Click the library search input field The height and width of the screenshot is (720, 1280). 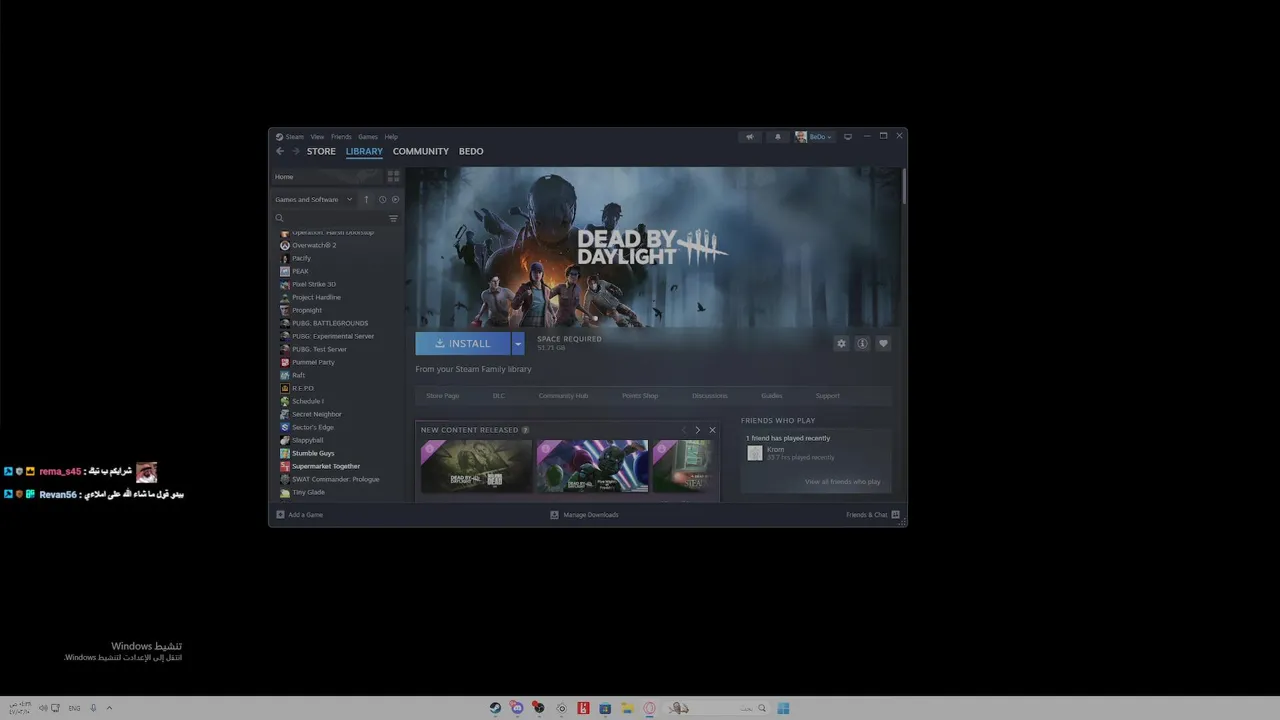tap(335, 218)
